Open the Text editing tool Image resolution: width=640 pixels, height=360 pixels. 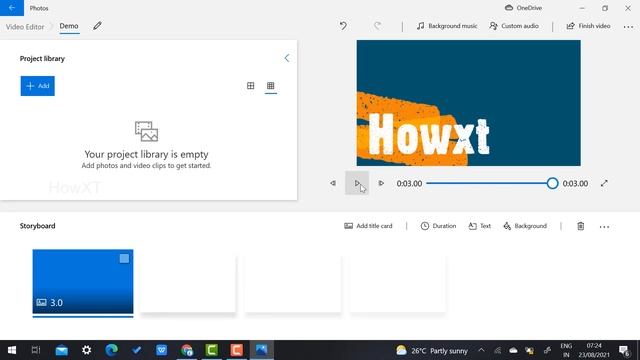click(x=480, y=226)
